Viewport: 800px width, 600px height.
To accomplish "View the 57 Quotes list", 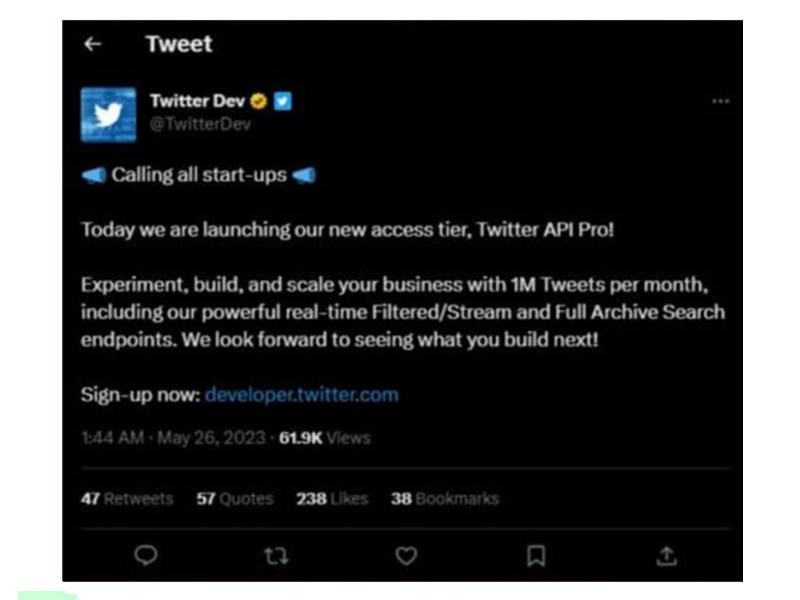I will [x=235, y=498].
